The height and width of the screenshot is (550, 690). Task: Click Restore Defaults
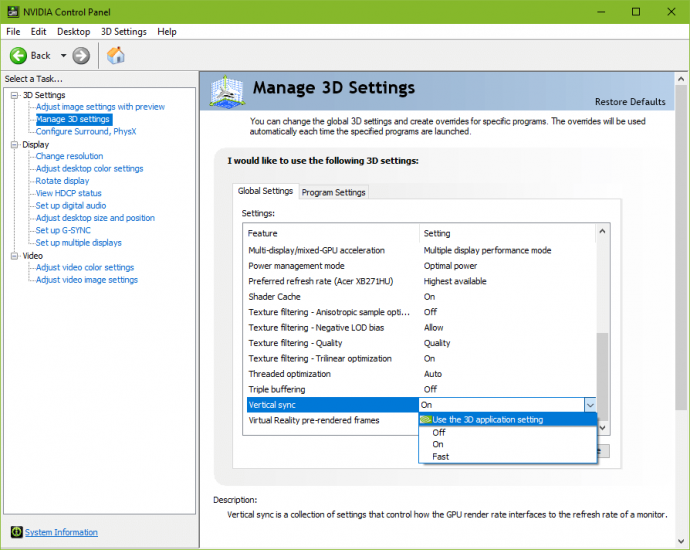tap(629, 102)
